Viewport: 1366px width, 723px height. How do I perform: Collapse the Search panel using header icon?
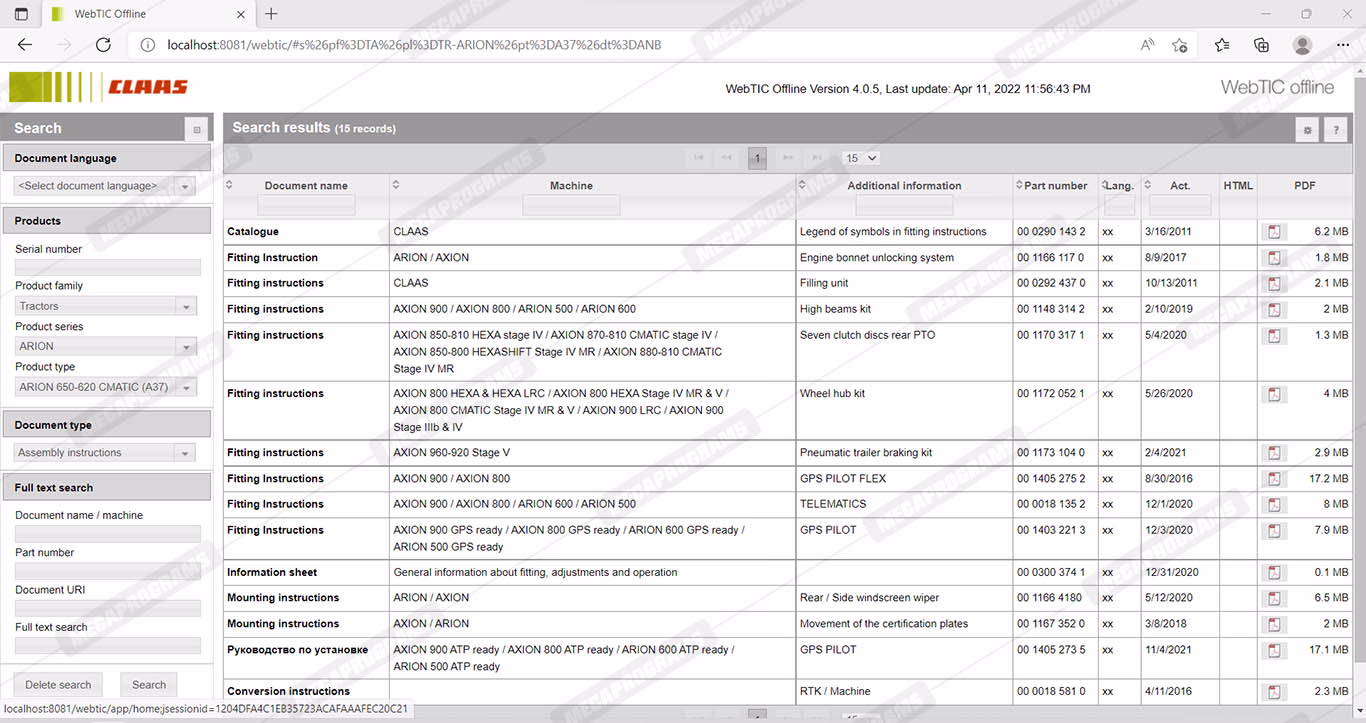[197, 129]
